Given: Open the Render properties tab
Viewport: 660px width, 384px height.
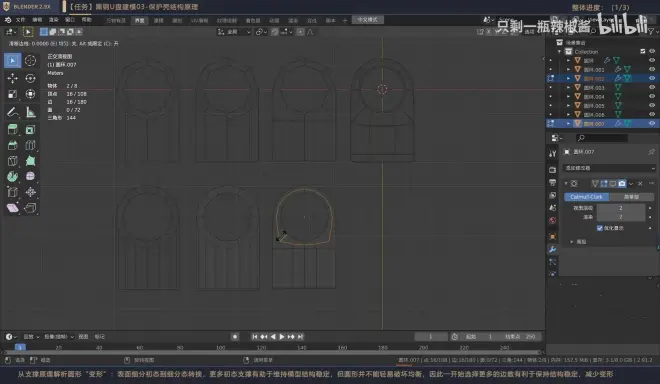Looking at the screenshot, I should 553,170.
